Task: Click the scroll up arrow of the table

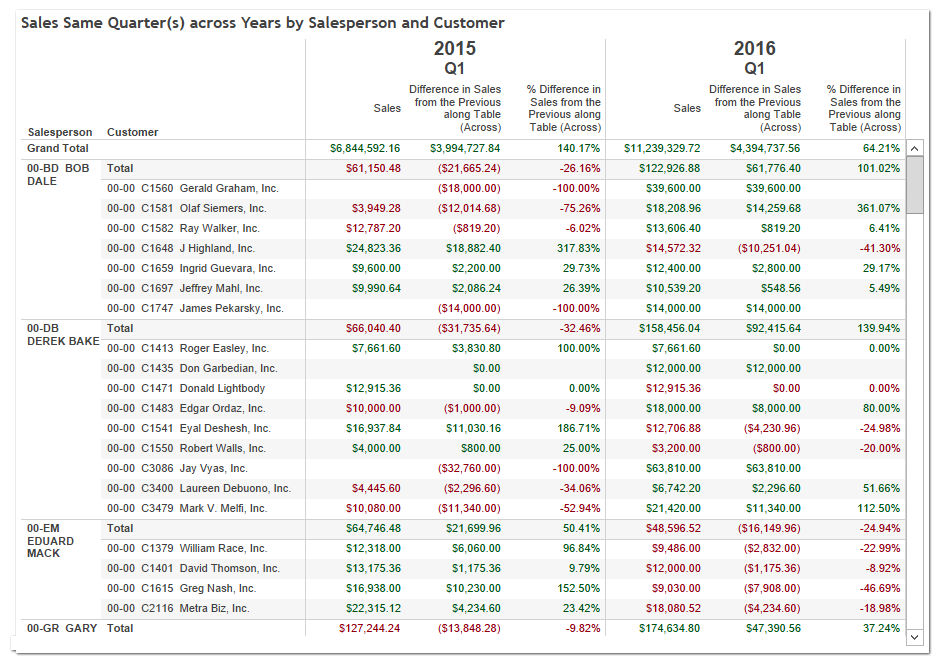Action: (x=915, y=148)
